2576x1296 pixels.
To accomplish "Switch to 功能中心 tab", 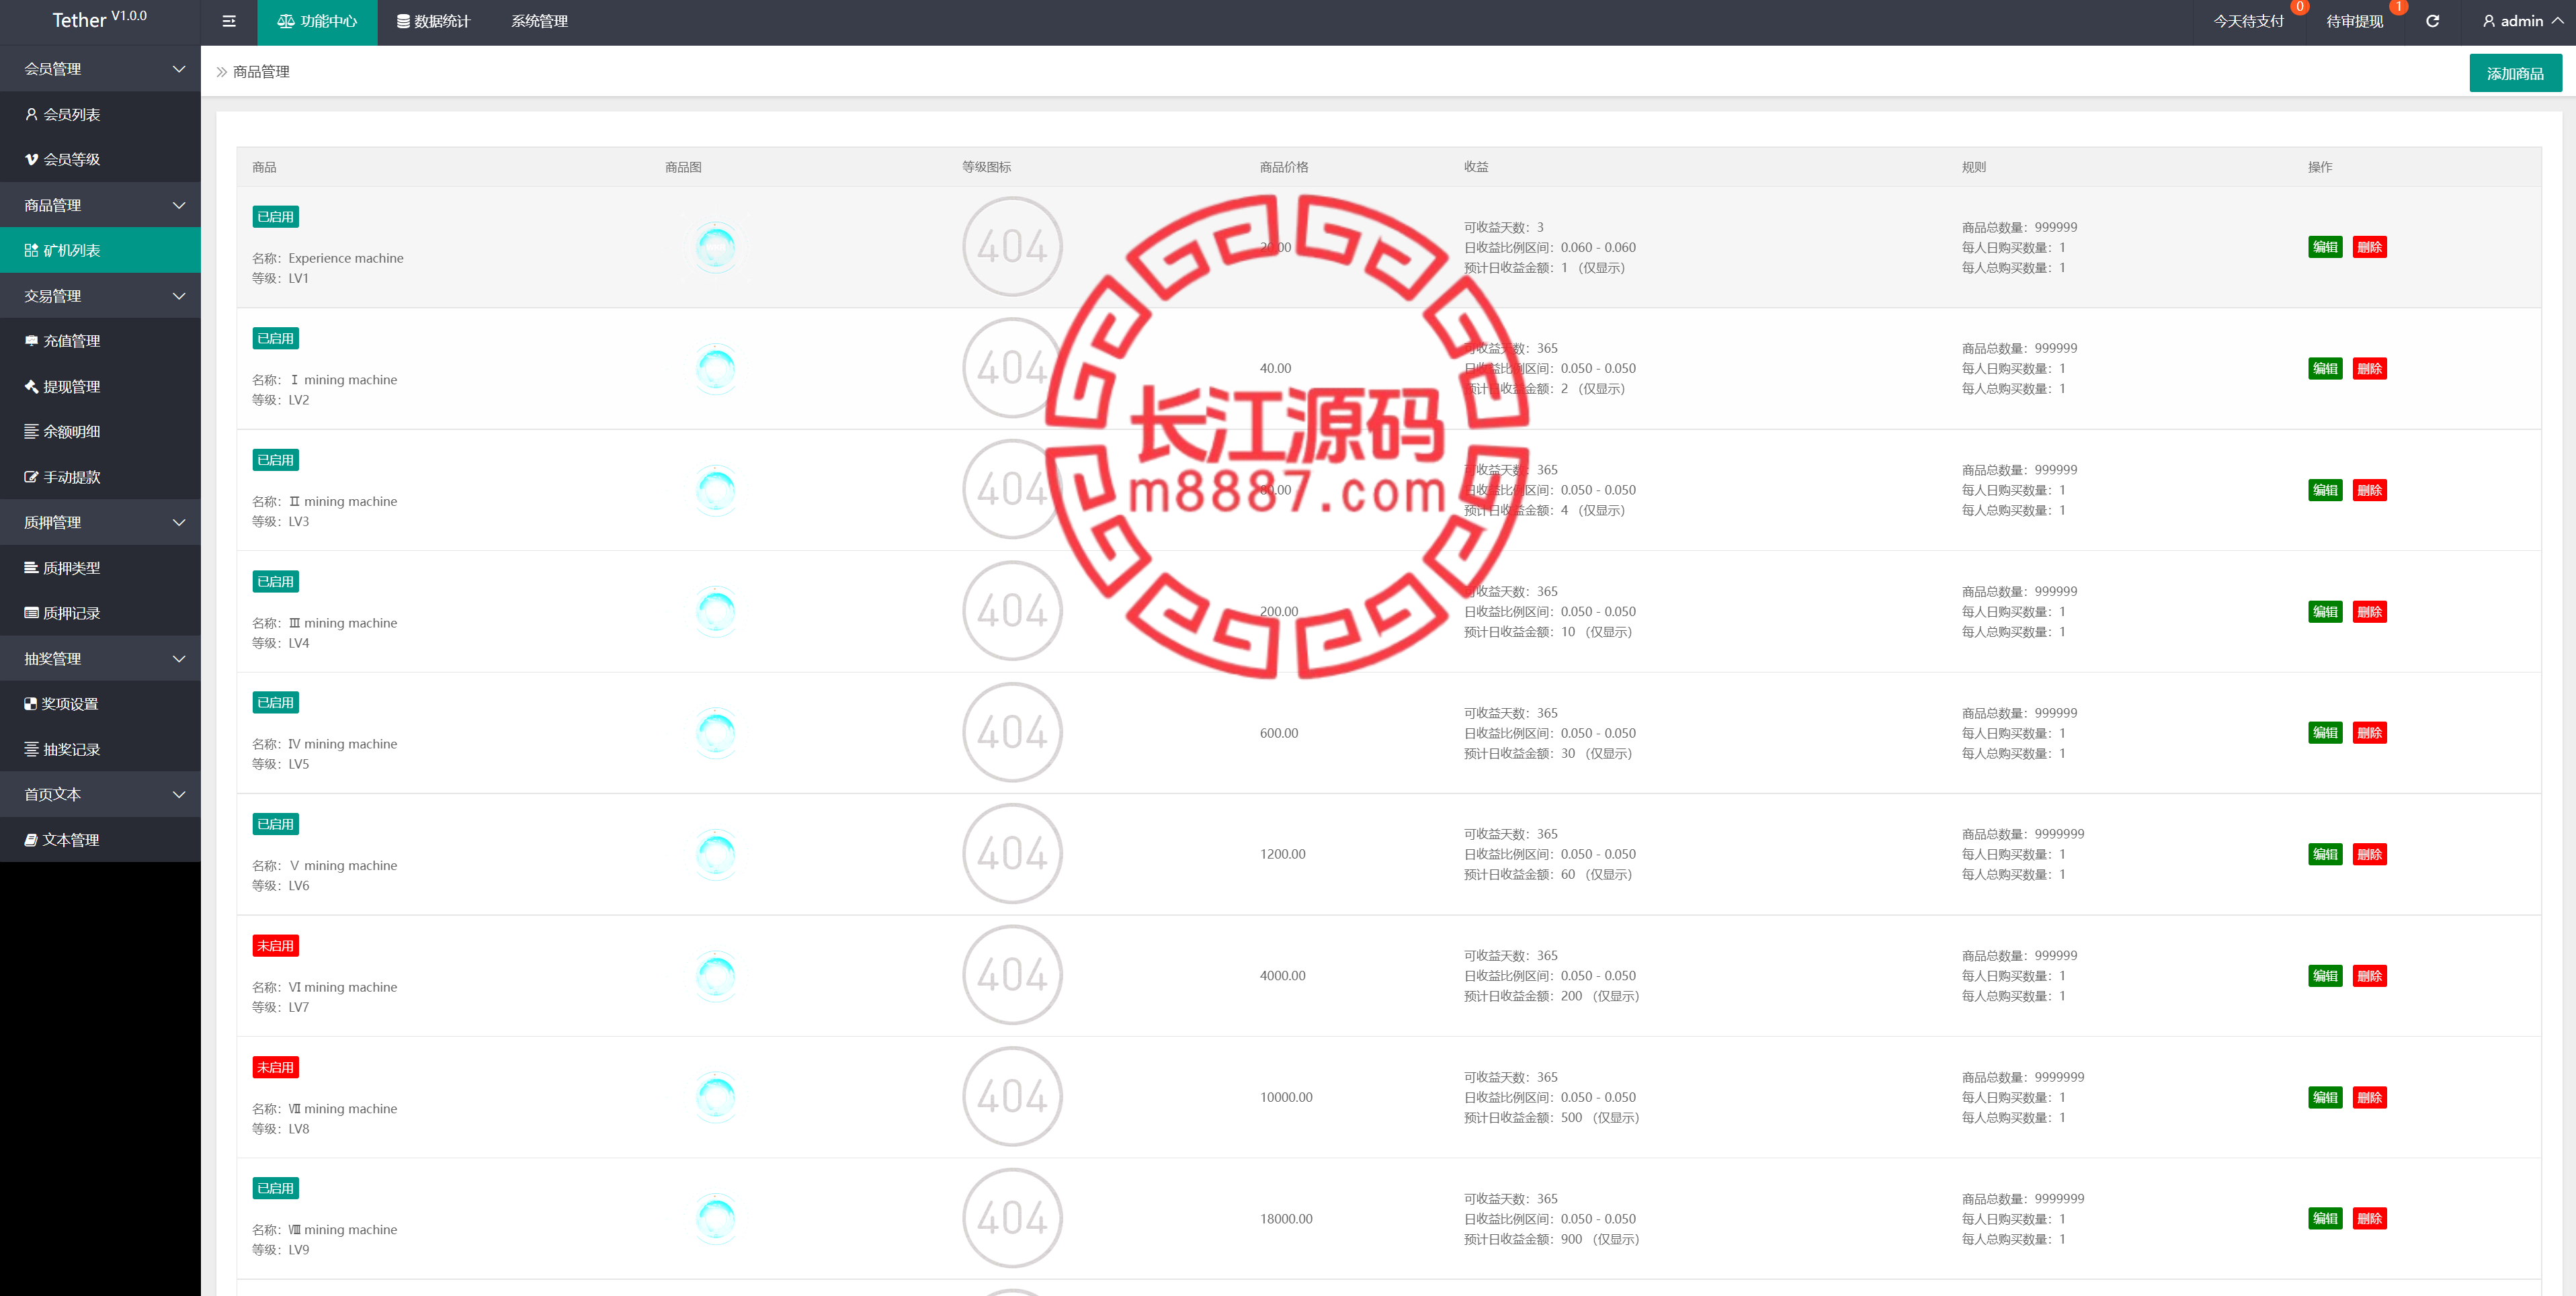I will click(317, 22).
